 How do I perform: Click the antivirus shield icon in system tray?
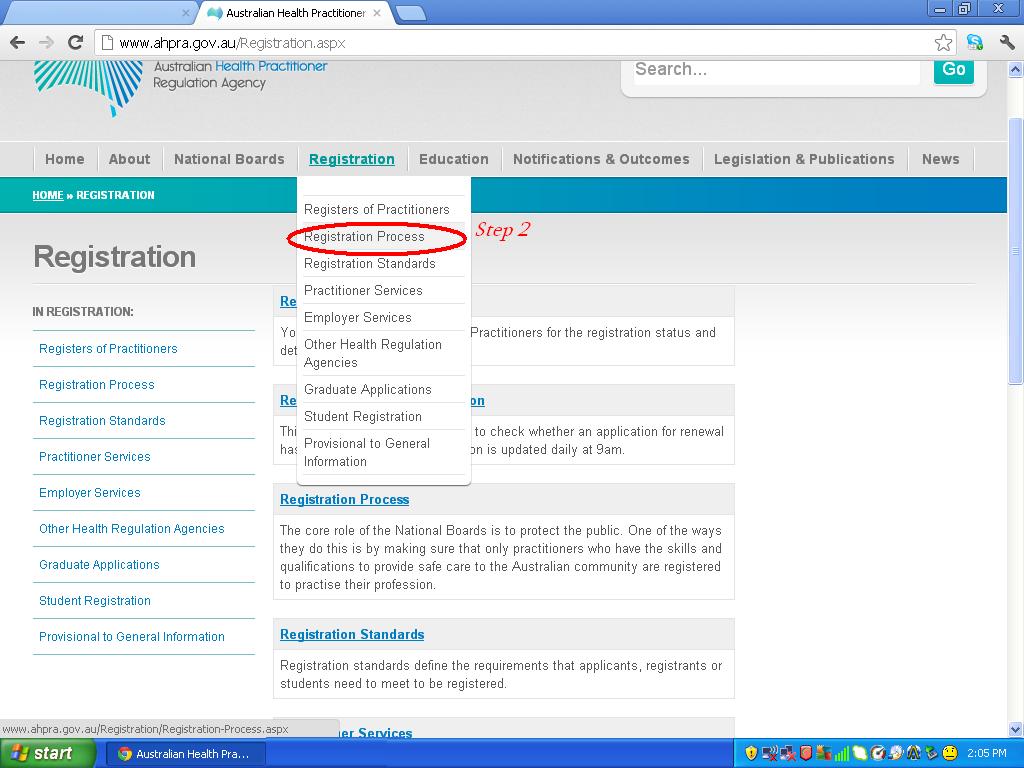pos(805,753)
